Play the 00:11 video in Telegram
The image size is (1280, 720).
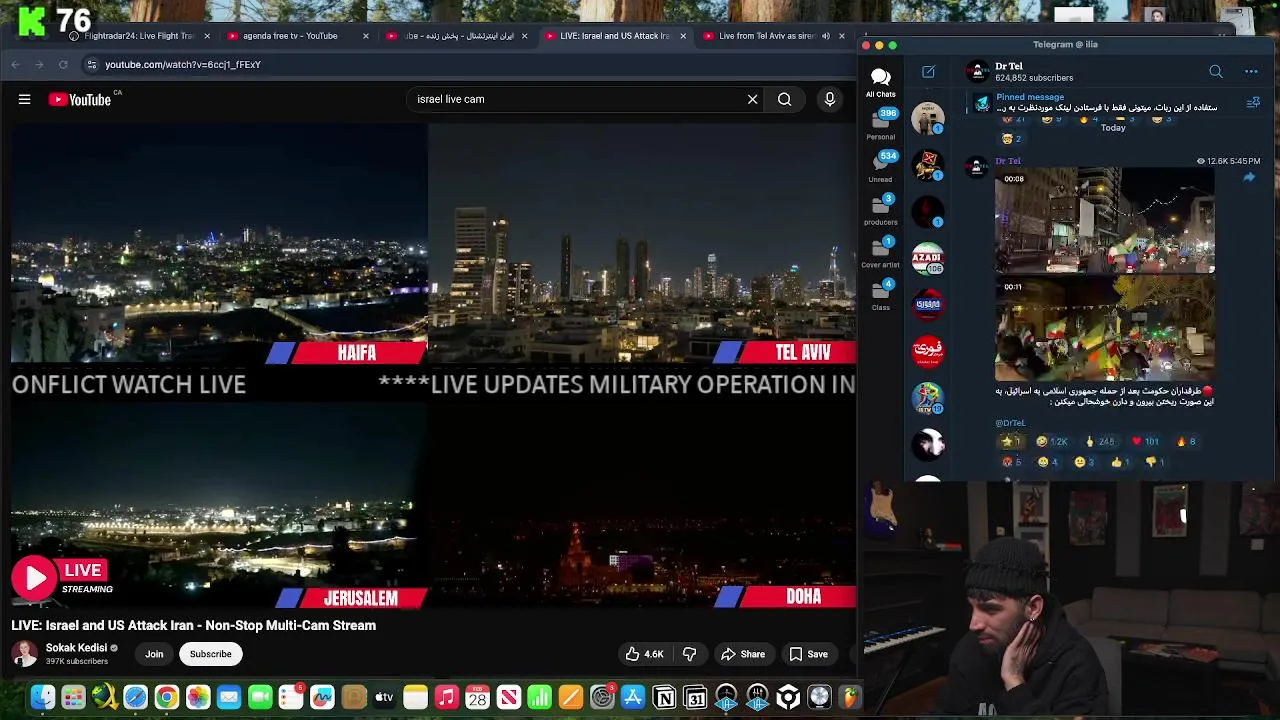(1105, 328)
